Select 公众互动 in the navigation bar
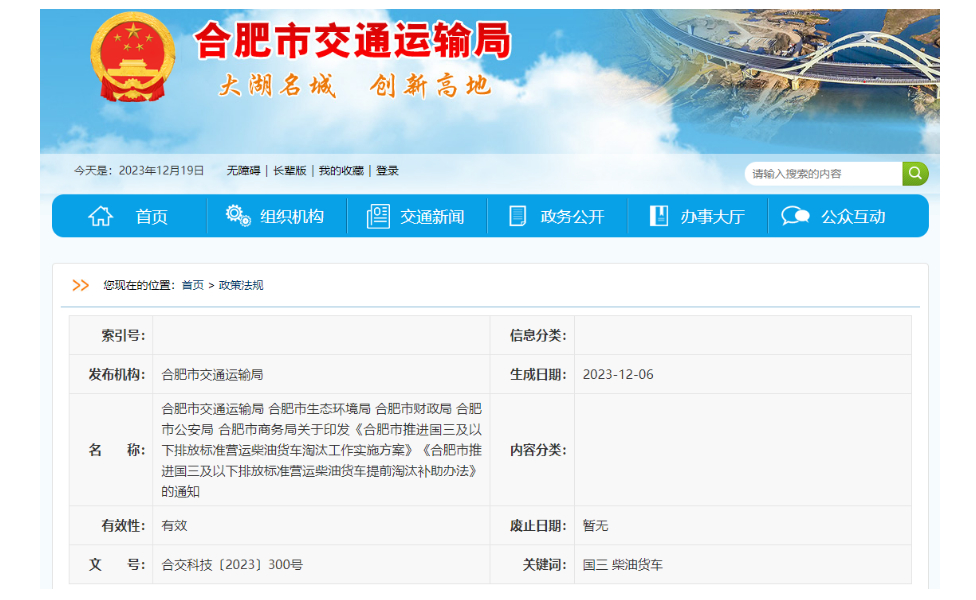This screenshot has height=600, width=976. (853, 217)
